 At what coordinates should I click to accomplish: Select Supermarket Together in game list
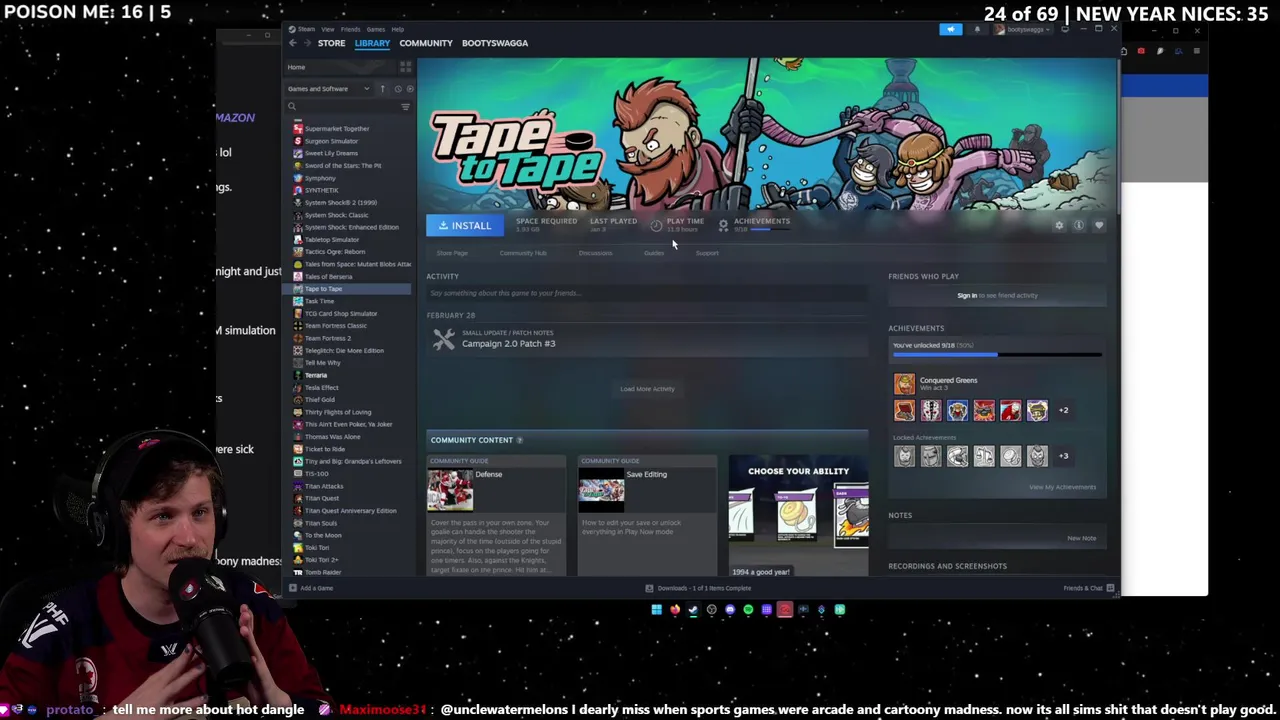[337, 129]
